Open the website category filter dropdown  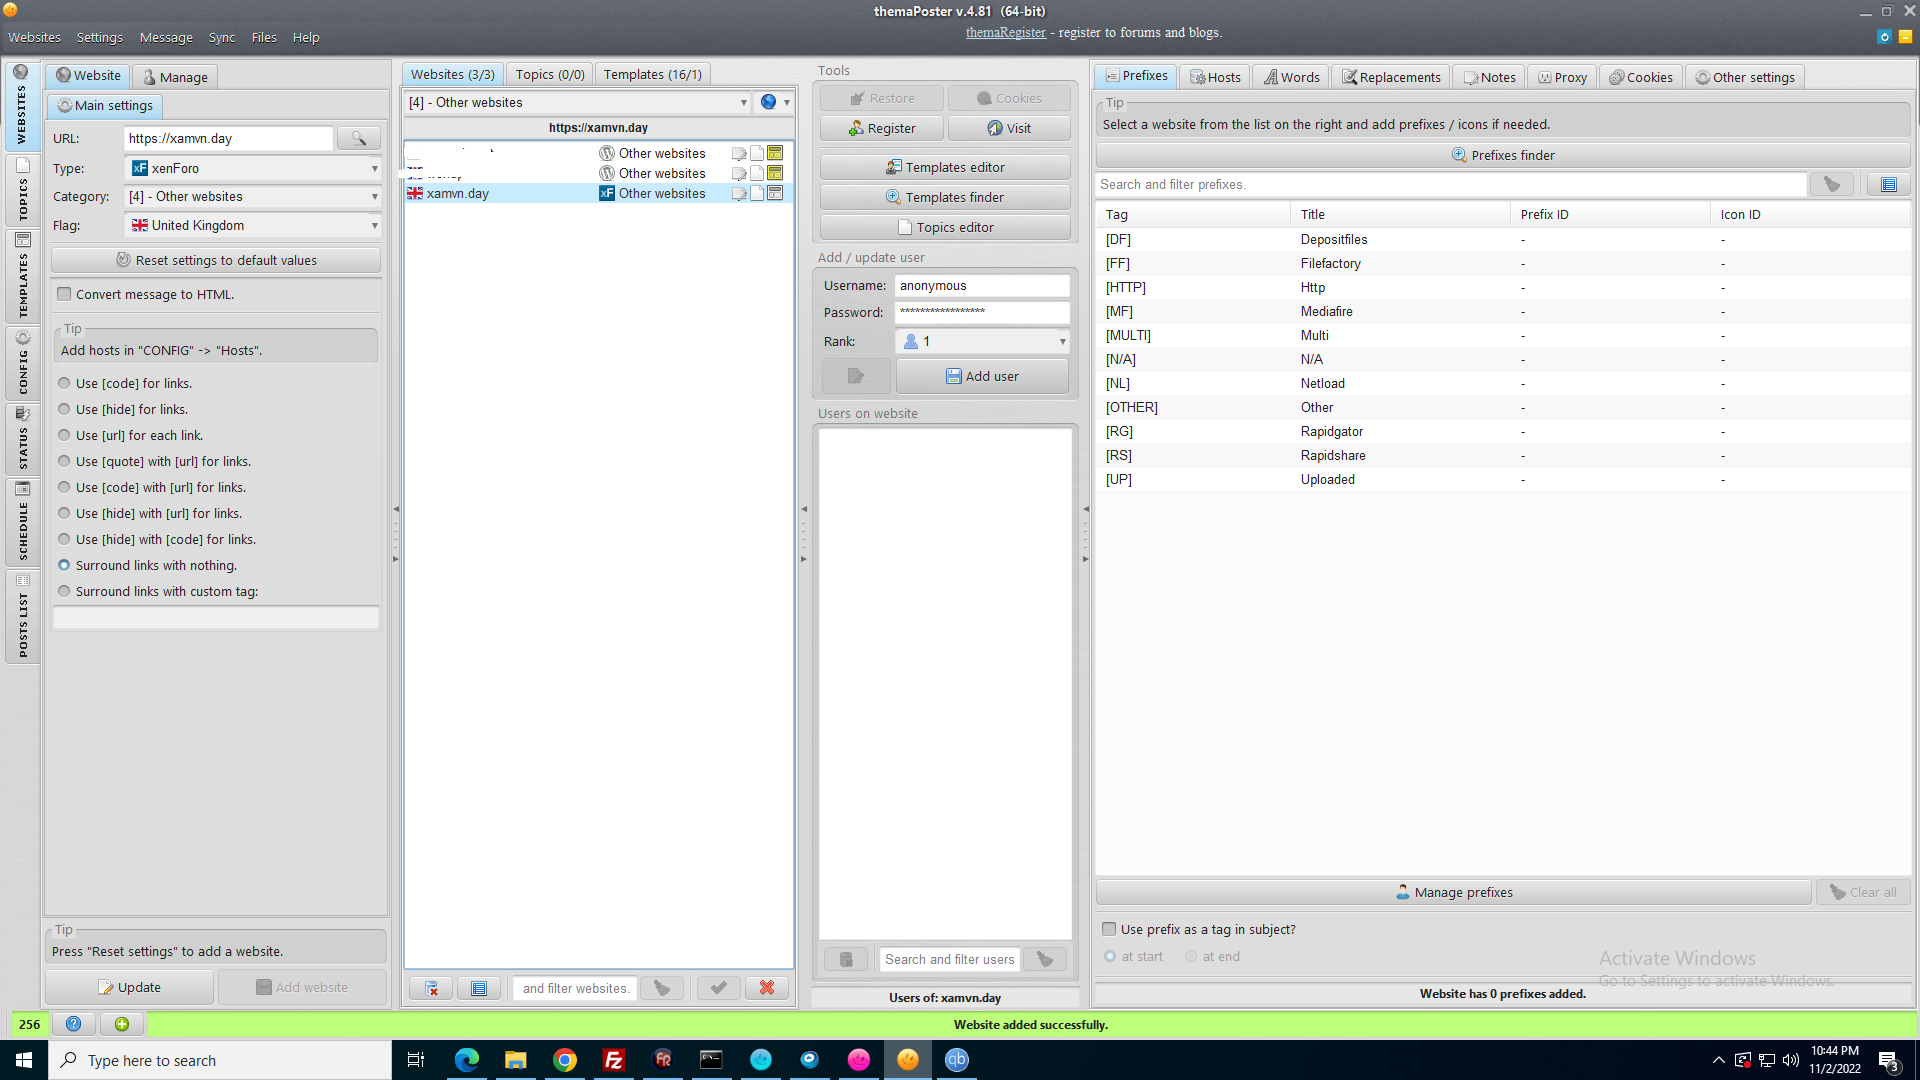click(578, 102)
